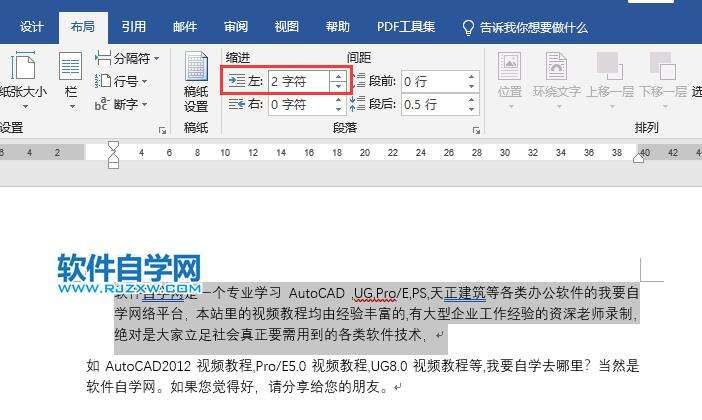Click the 段前 spacing before icon

[358, 81]
